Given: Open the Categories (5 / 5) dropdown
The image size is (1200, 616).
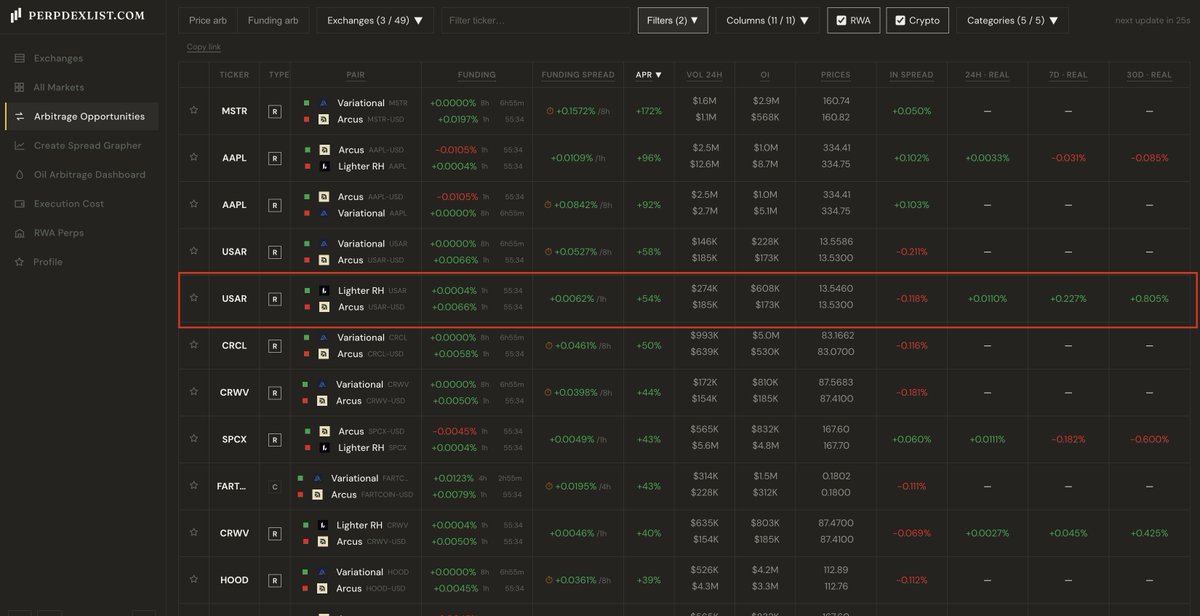Looking at the screenshot, I should (1012, 20).
